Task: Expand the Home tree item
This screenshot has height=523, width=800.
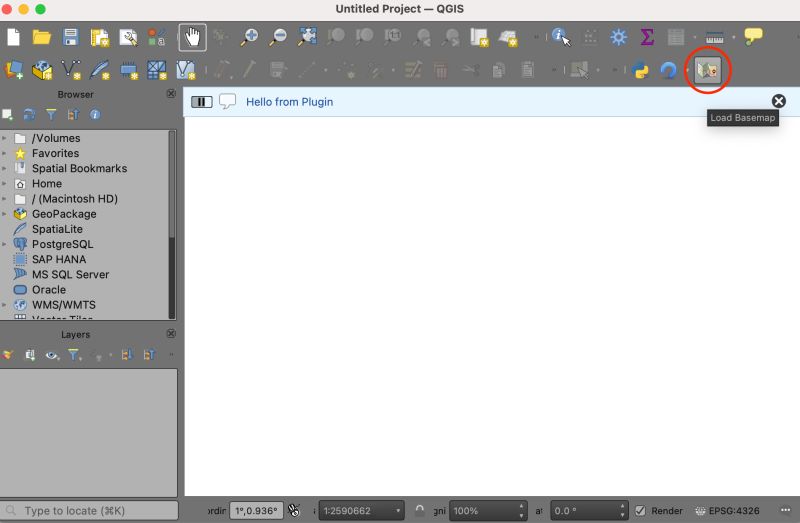Action: point(5,184)
